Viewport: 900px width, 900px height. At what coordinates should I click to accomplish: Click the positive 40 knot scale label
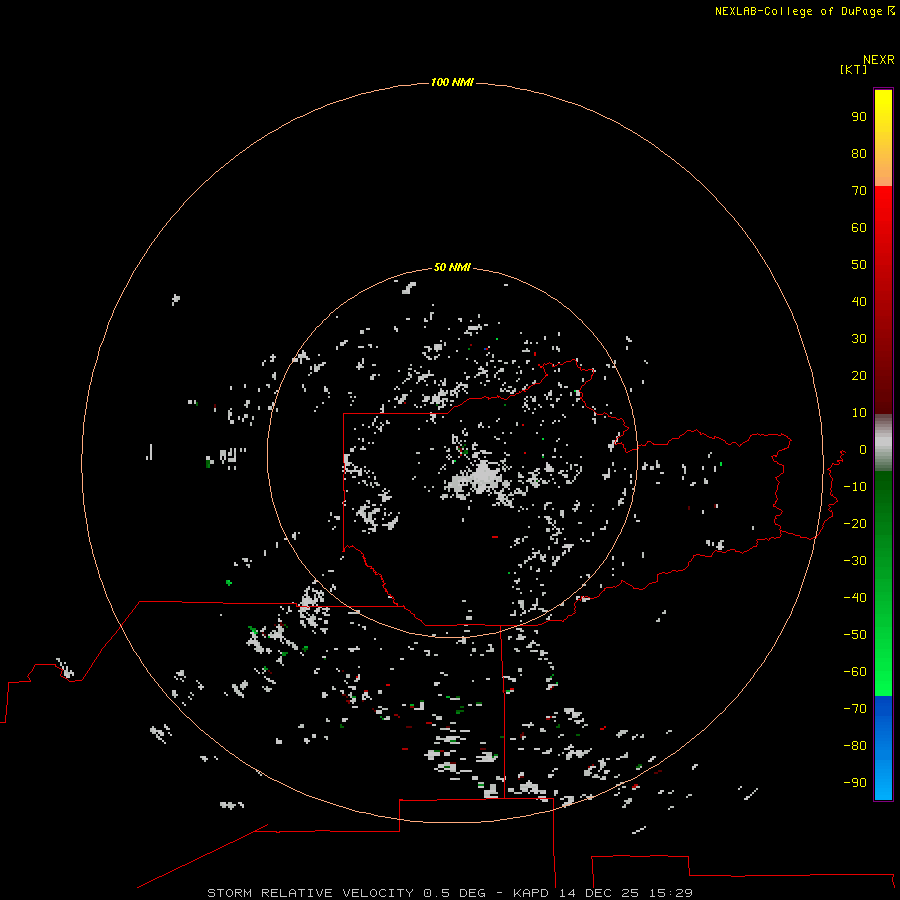(859, 301)
